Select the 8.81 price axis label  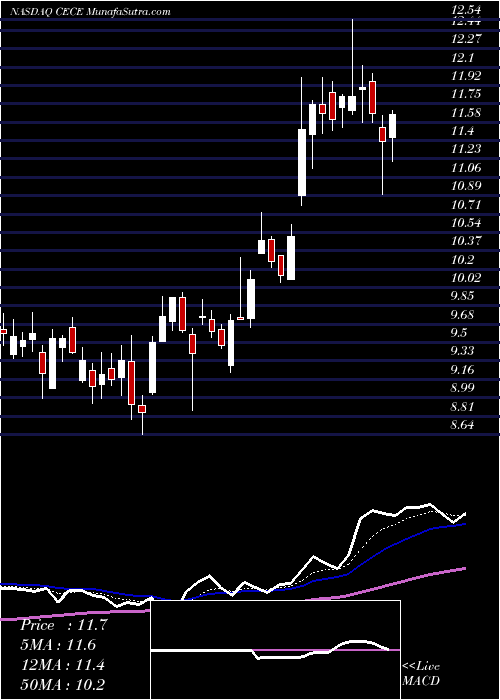point(462,407)
